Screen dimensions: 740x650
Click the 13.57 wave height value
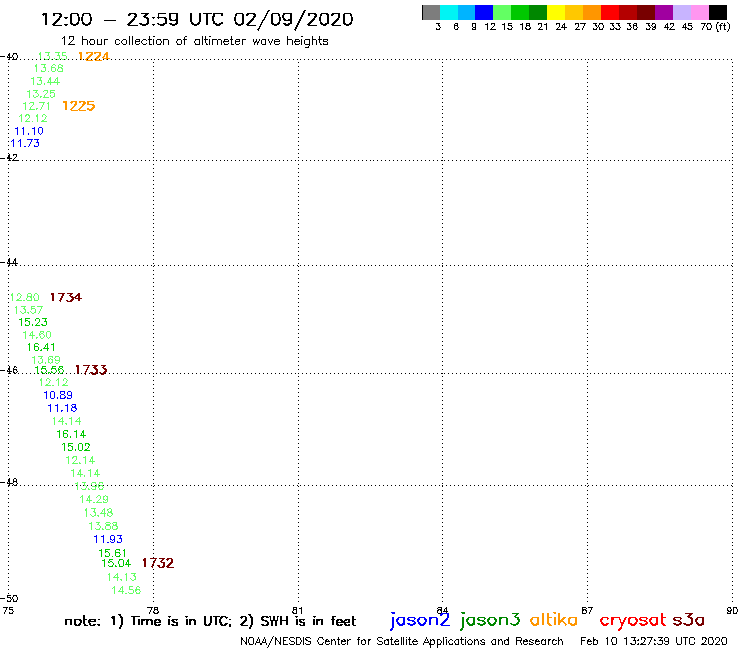tap(28, 310)
